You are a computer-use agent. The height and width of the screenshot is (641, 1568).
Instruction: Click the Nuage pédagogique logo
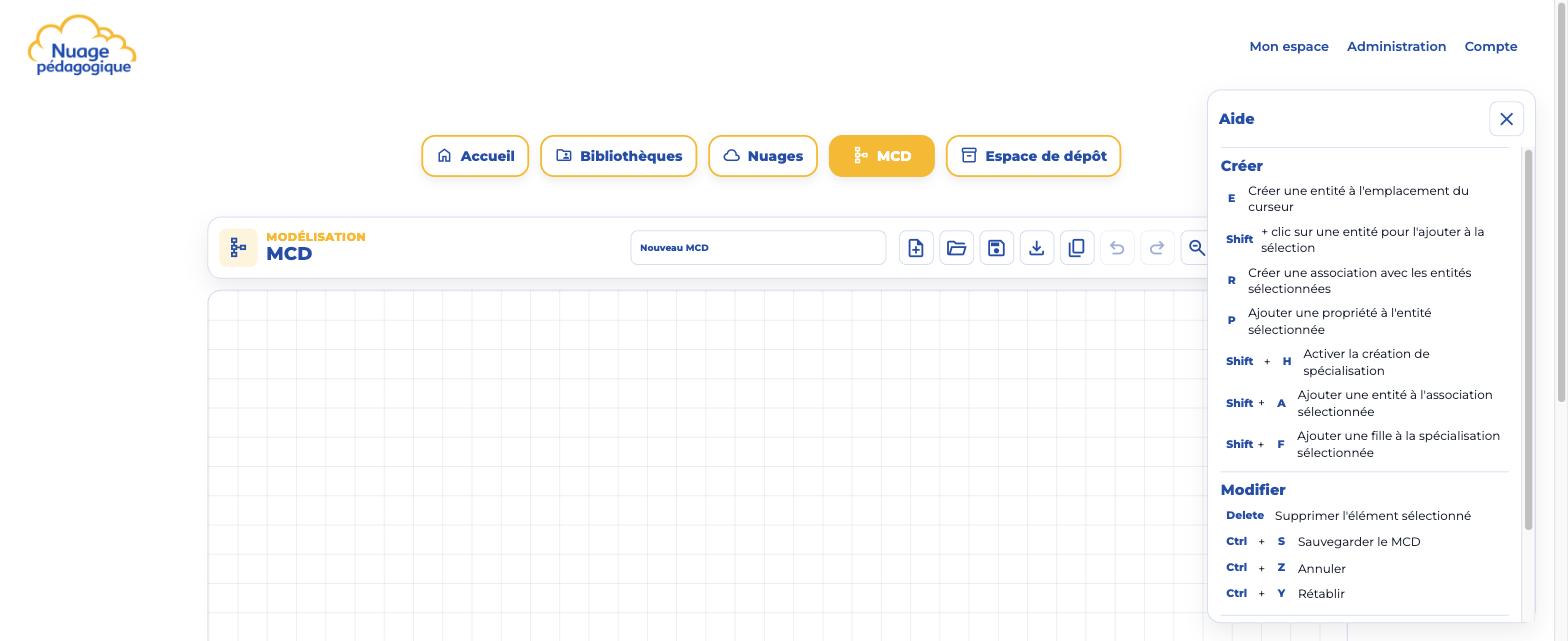[x=82, y=45]
